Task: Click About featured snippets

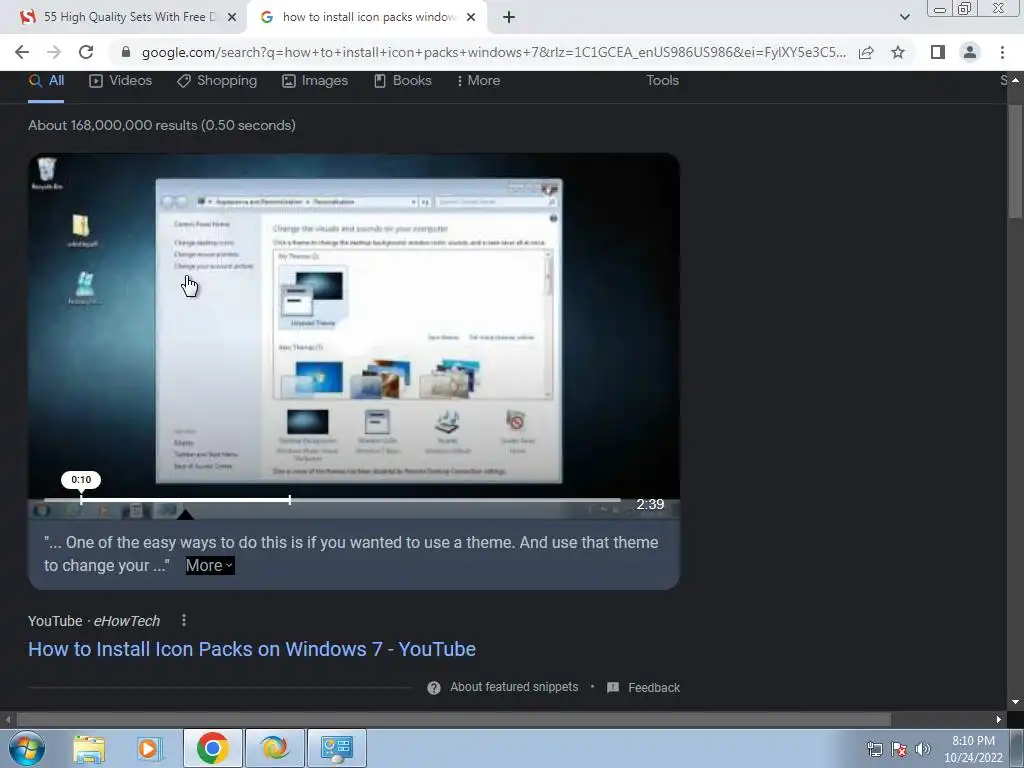Action: click(514, 687)
